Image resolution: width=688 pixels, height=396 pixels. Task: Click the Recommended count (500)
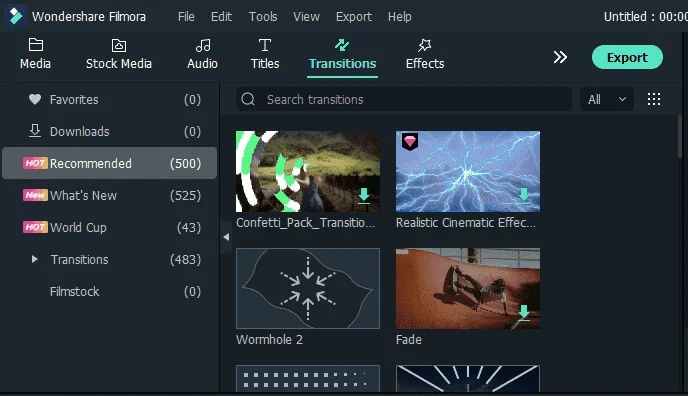(185, 164)
